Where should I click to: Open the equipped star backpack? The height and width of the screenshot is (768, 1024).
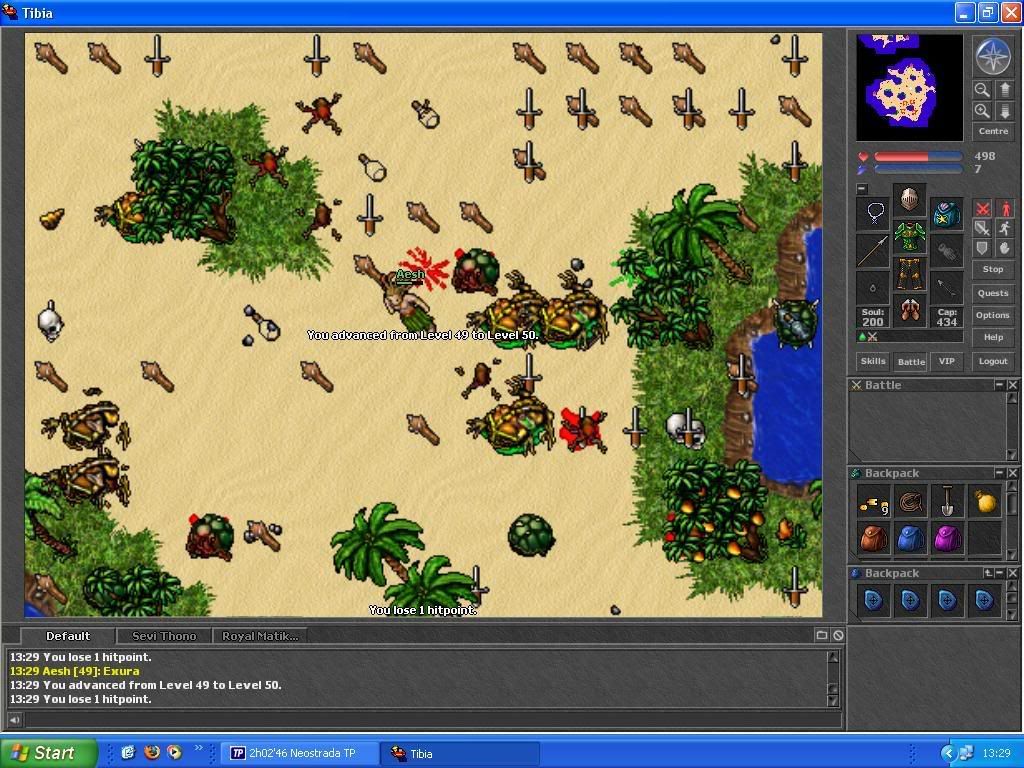[x=946, y=214]
